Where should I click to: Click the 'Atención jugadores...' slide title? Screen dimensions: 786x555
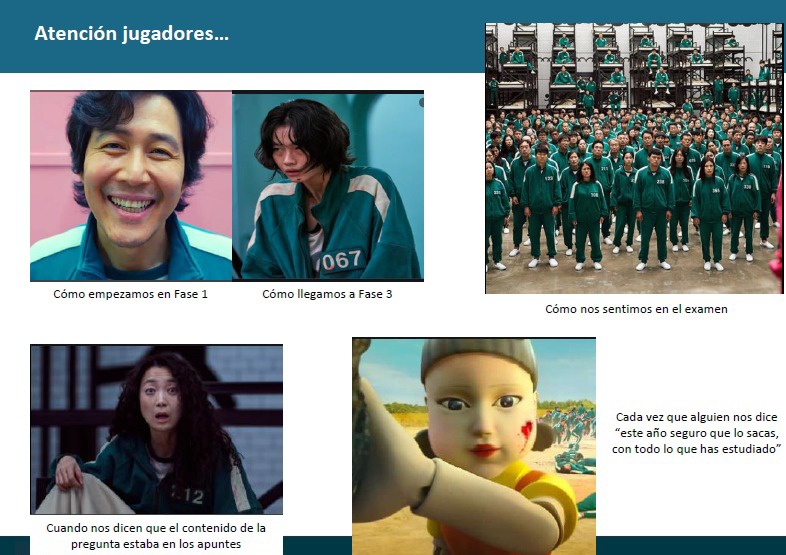pos(131,34)
